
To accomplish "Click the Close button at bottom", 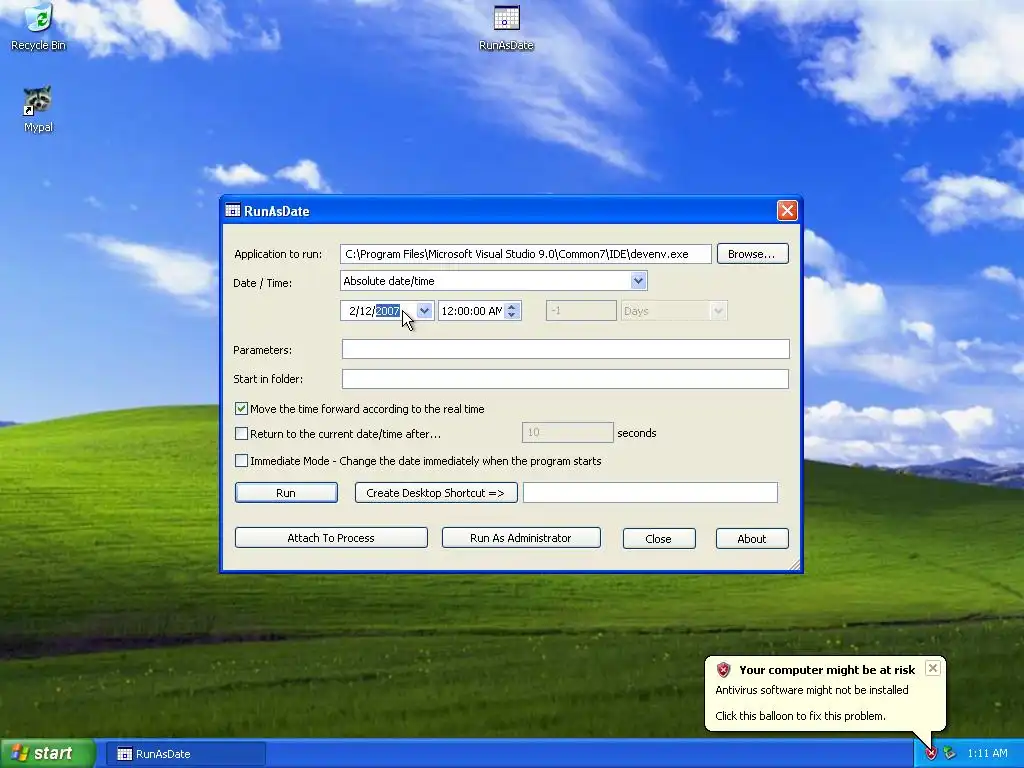I will pyautogui.click(x=659, y=539).
